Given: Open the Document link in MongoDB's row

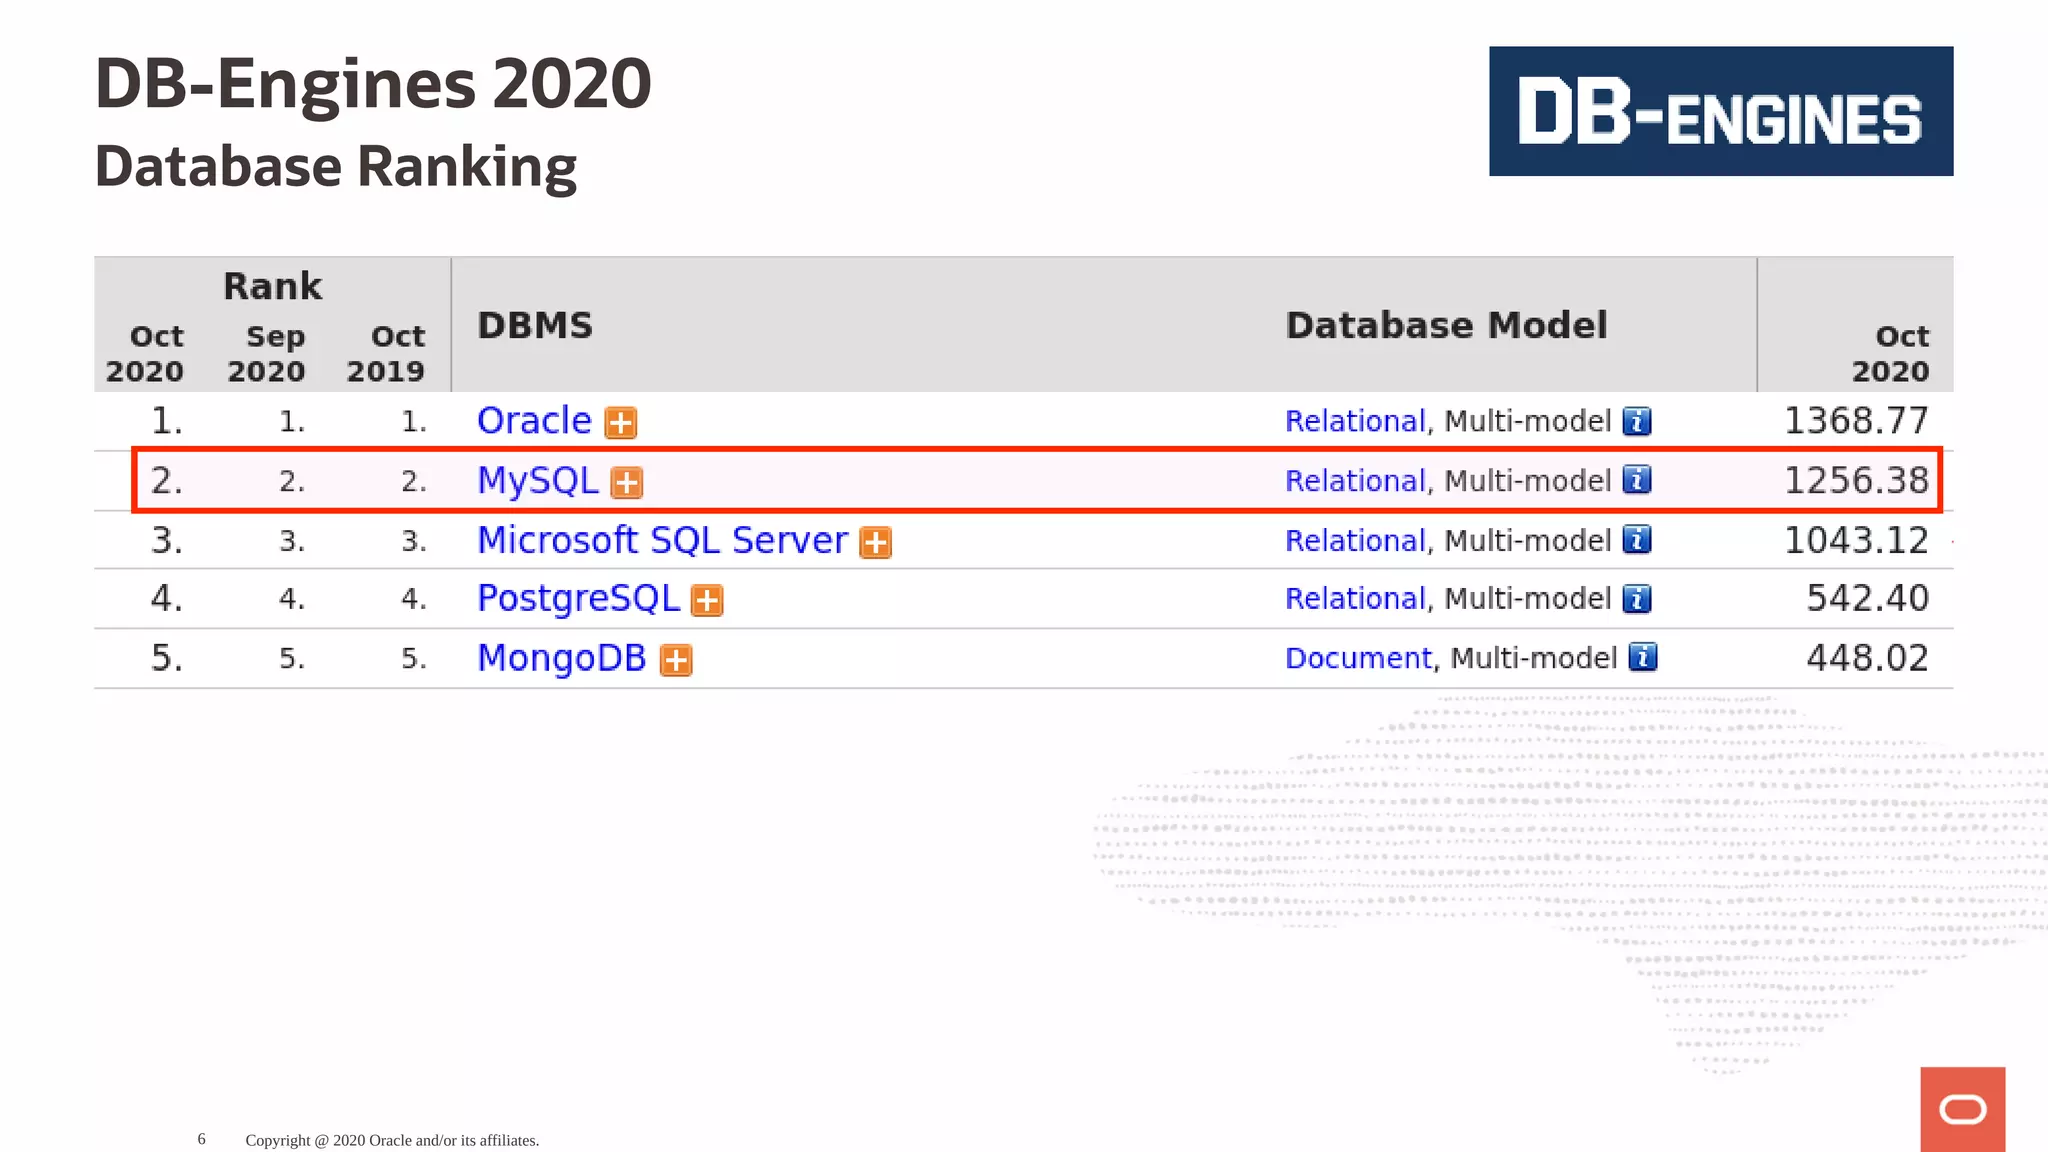Looking at the screenshot, I should point(1358,658).
